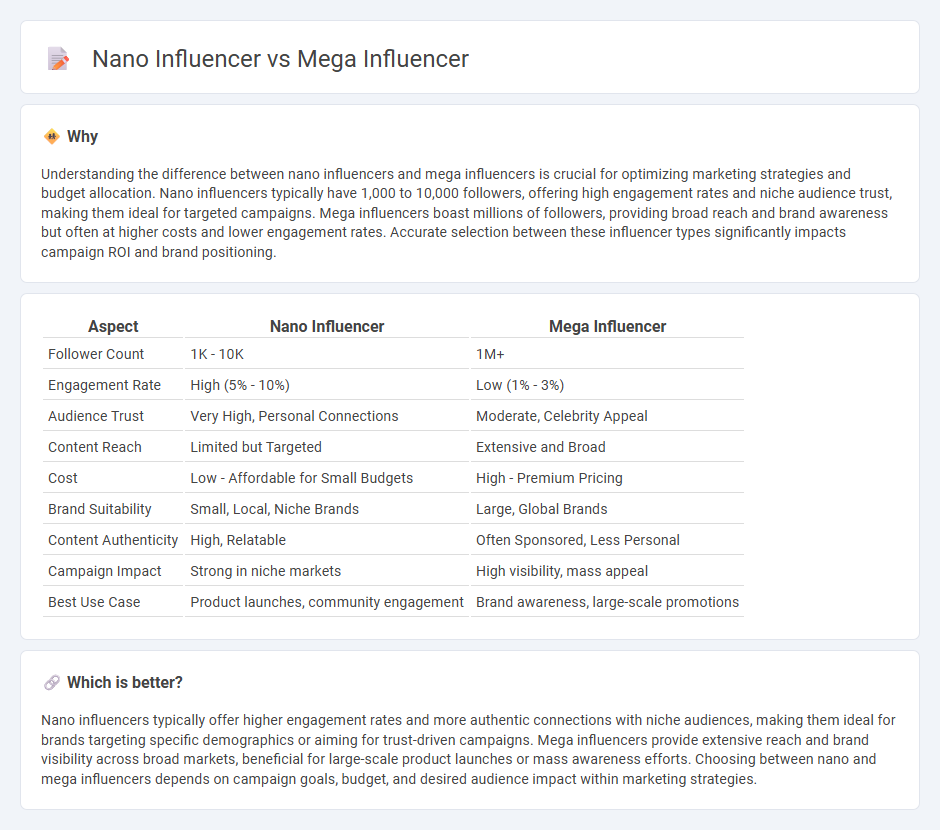
Task: Click the 'Best Use Case' row label
Action: [x=94, y=602]
